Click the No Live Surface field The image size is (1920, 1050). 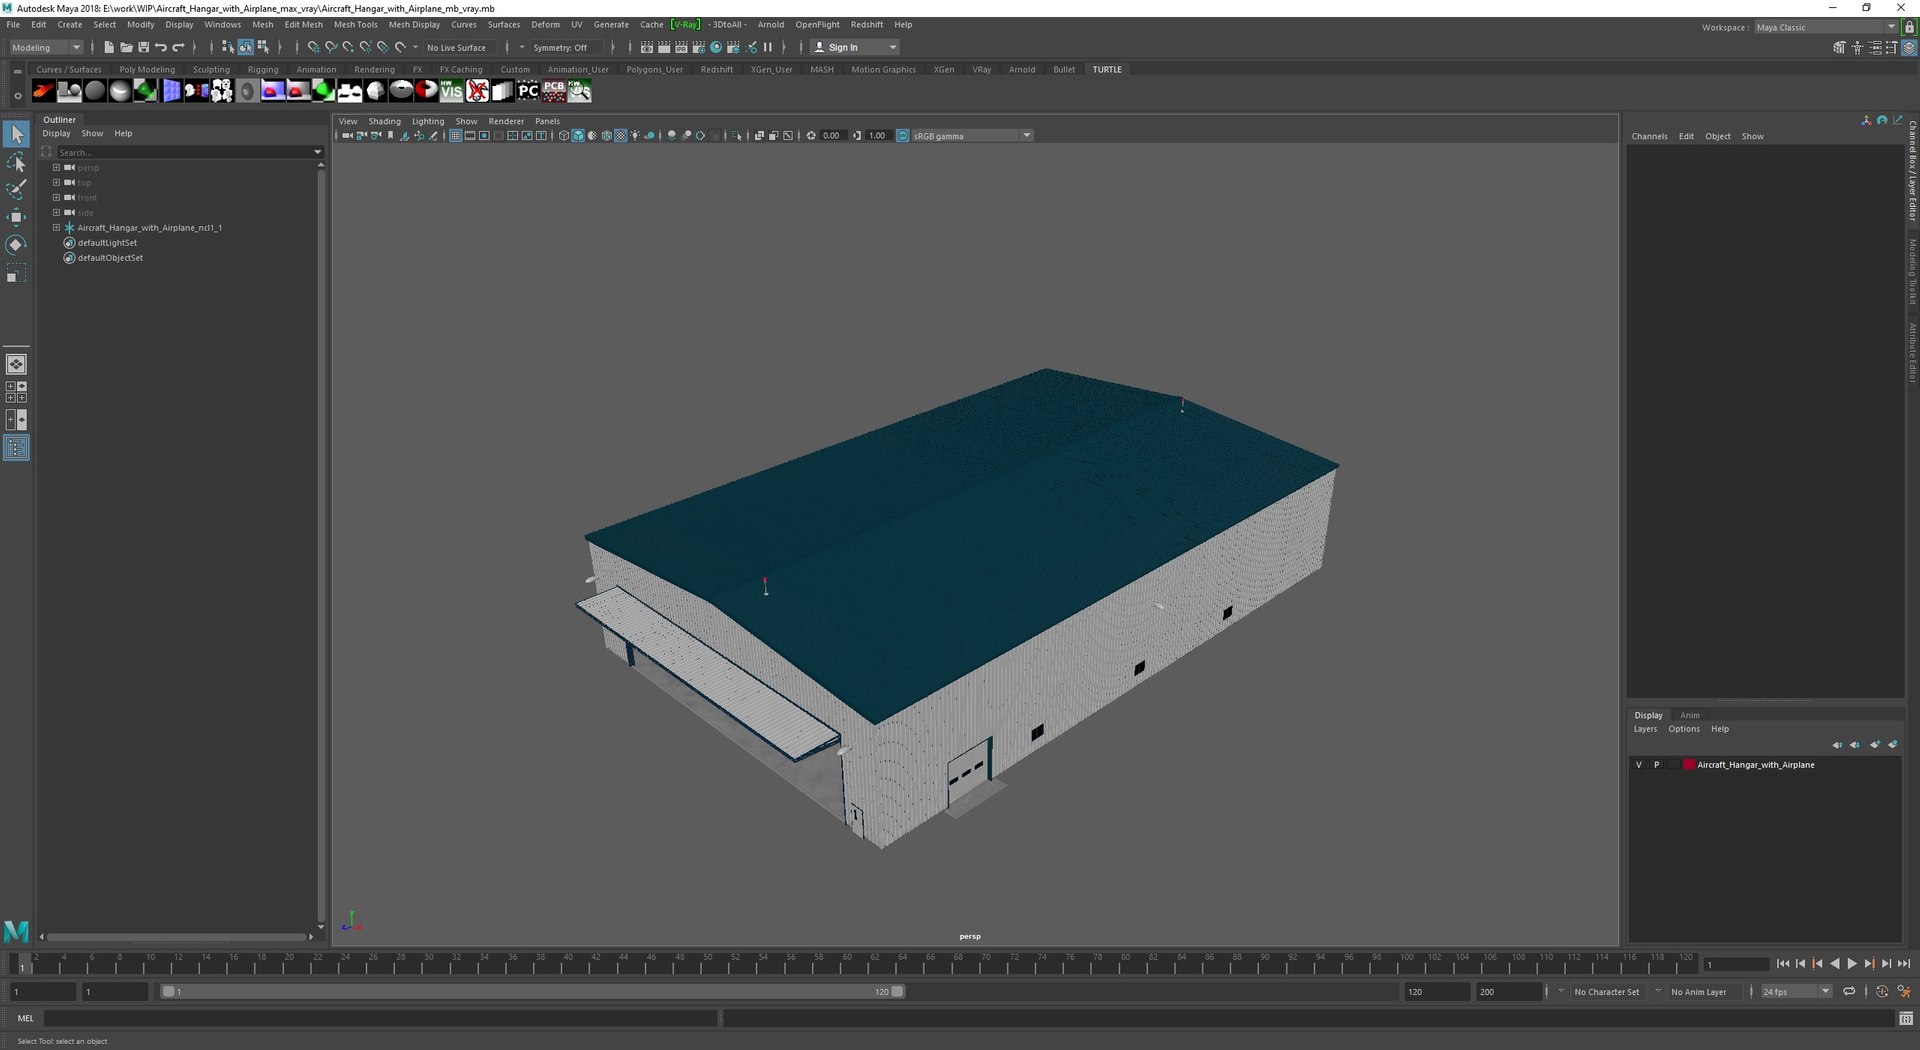pos(461,47)
